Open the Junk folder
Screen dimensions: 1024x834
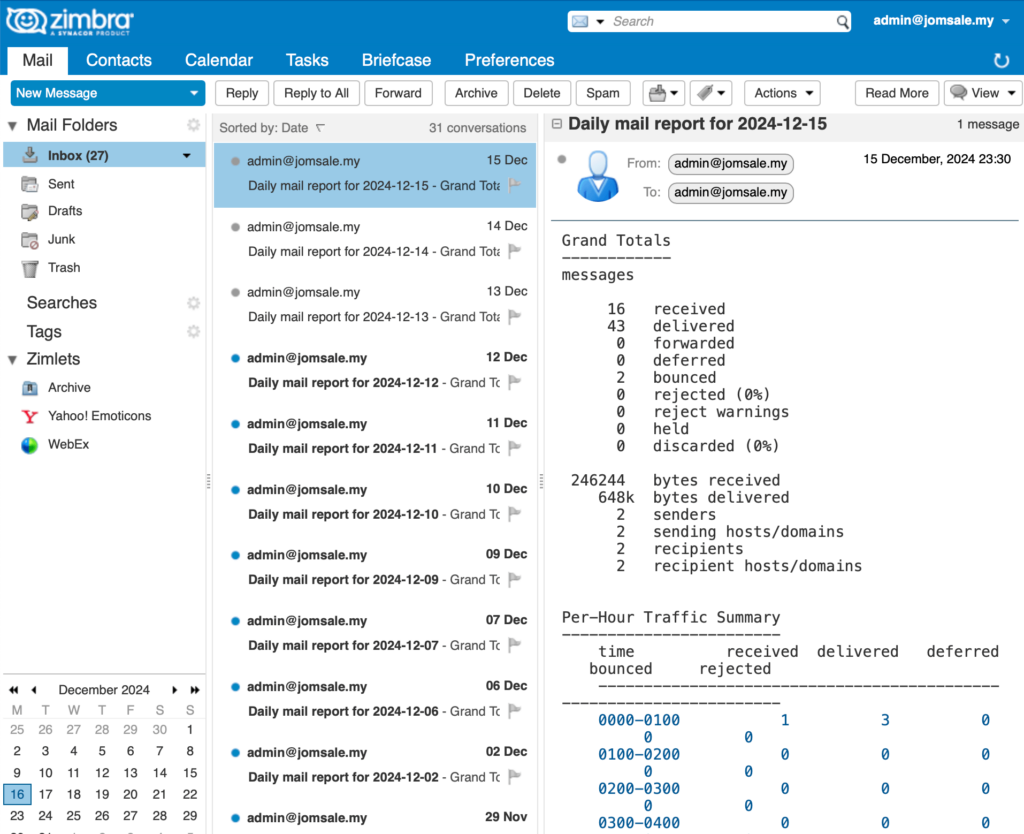tap(62, 240)
